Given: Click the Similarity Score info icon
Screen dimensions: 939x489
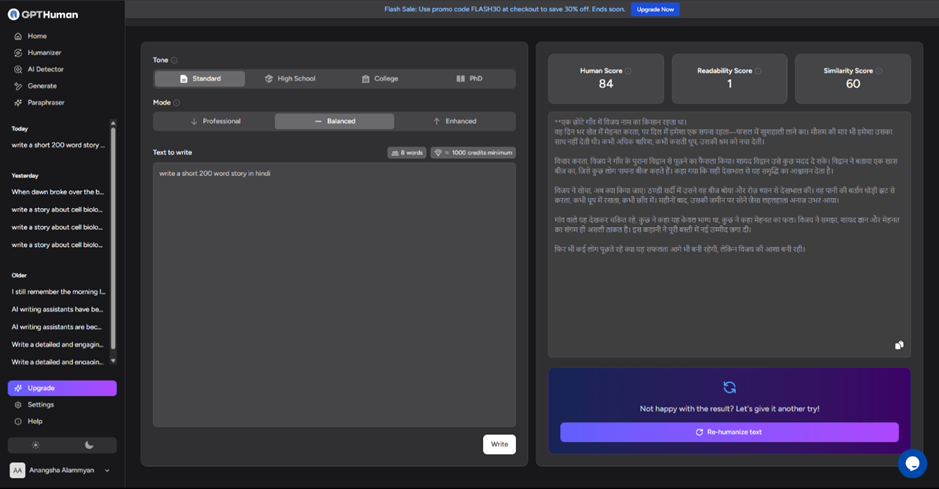Looking at the screenshot, I should [879, 71].
